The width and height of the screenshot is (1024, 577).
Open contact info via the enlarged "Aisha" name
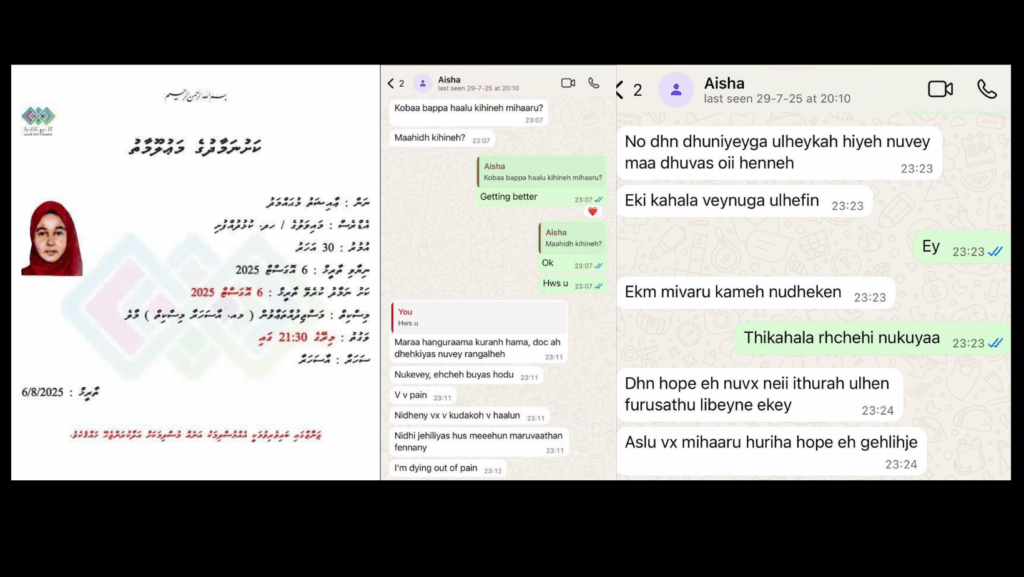727,82
